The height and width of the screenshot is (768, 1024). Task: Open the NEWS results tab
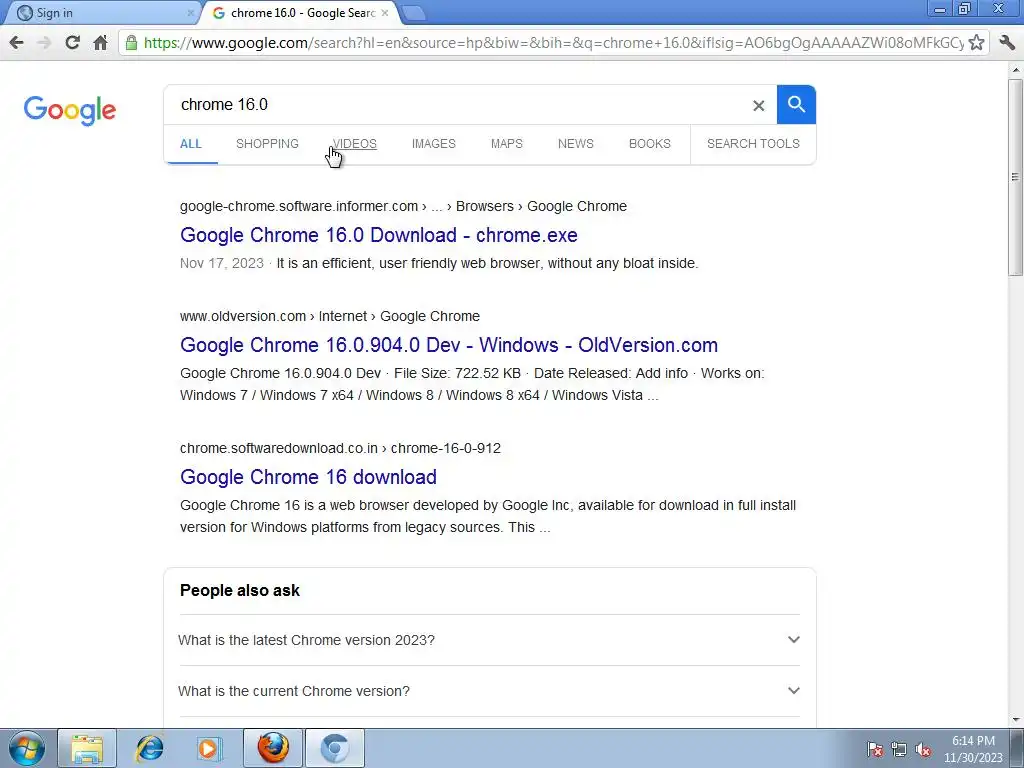tap(575, 144)
